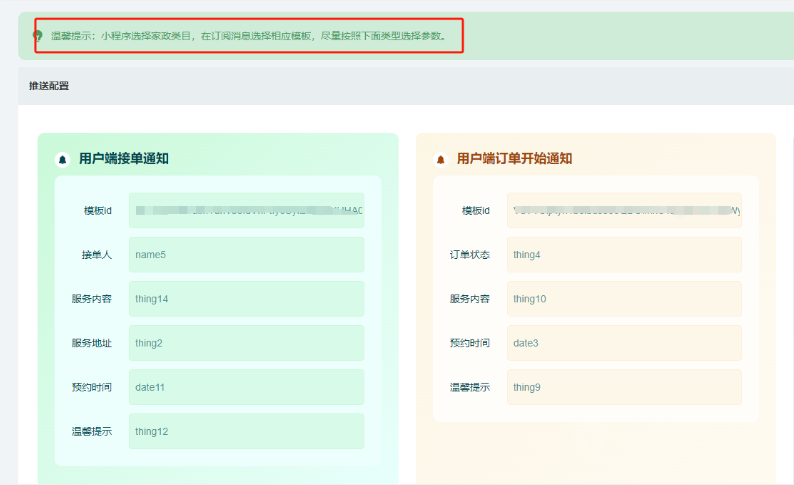Click the 接单人 input showing name5
Viewport: 794px width, 485px height.
[246, 255]
